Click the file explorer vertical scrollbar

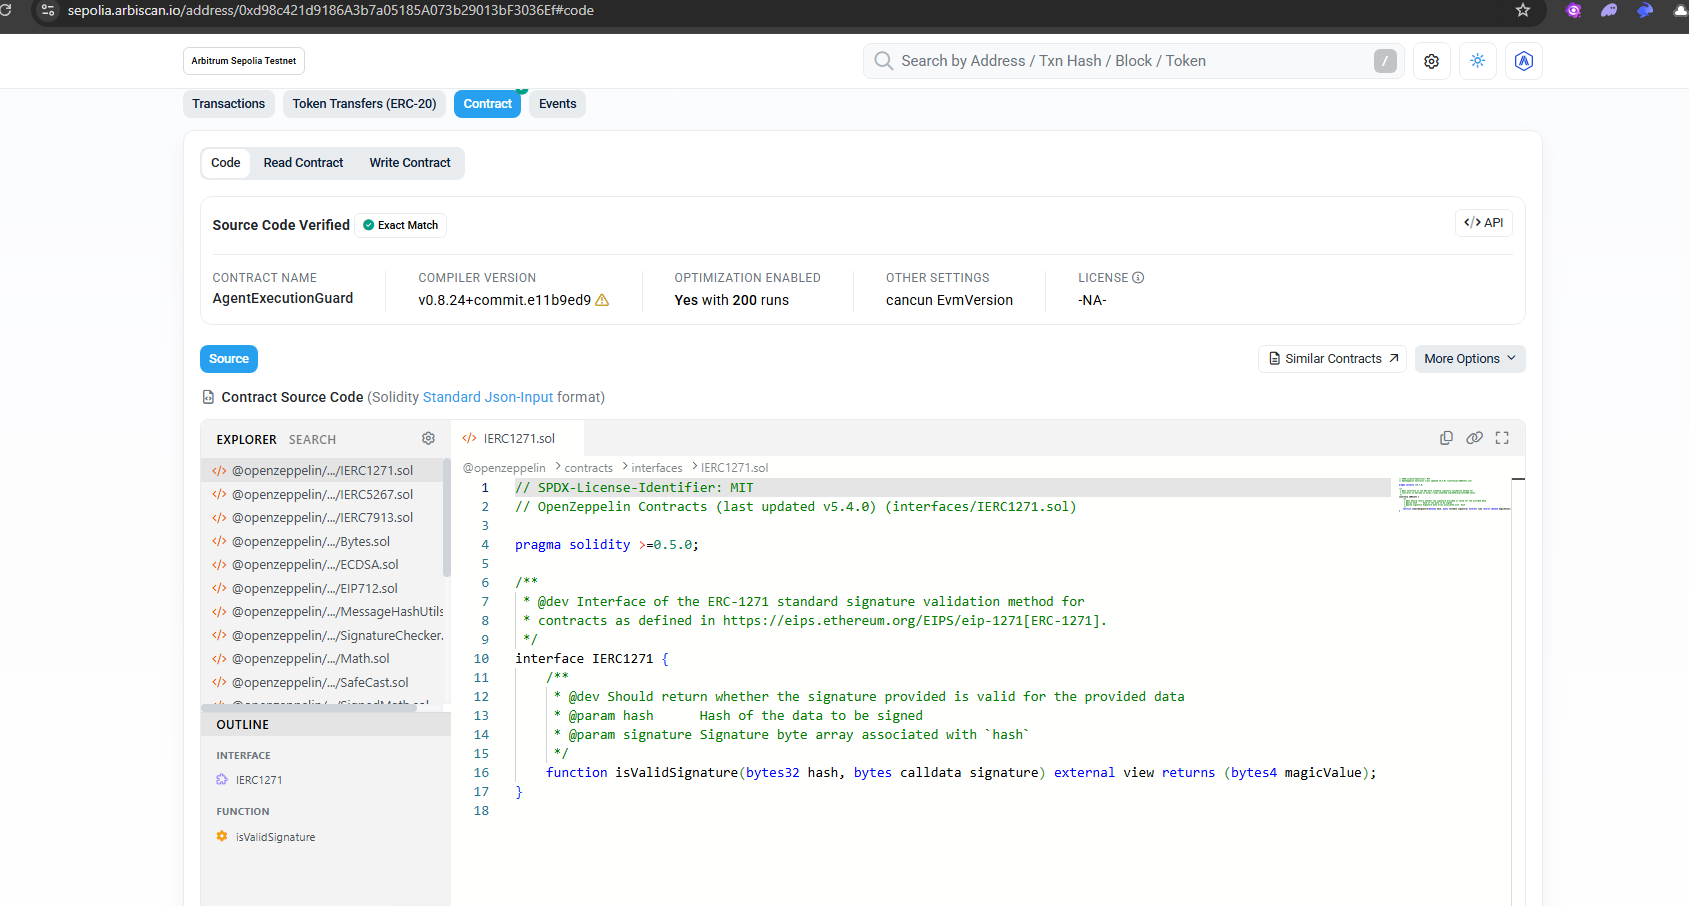pos(447,518)
